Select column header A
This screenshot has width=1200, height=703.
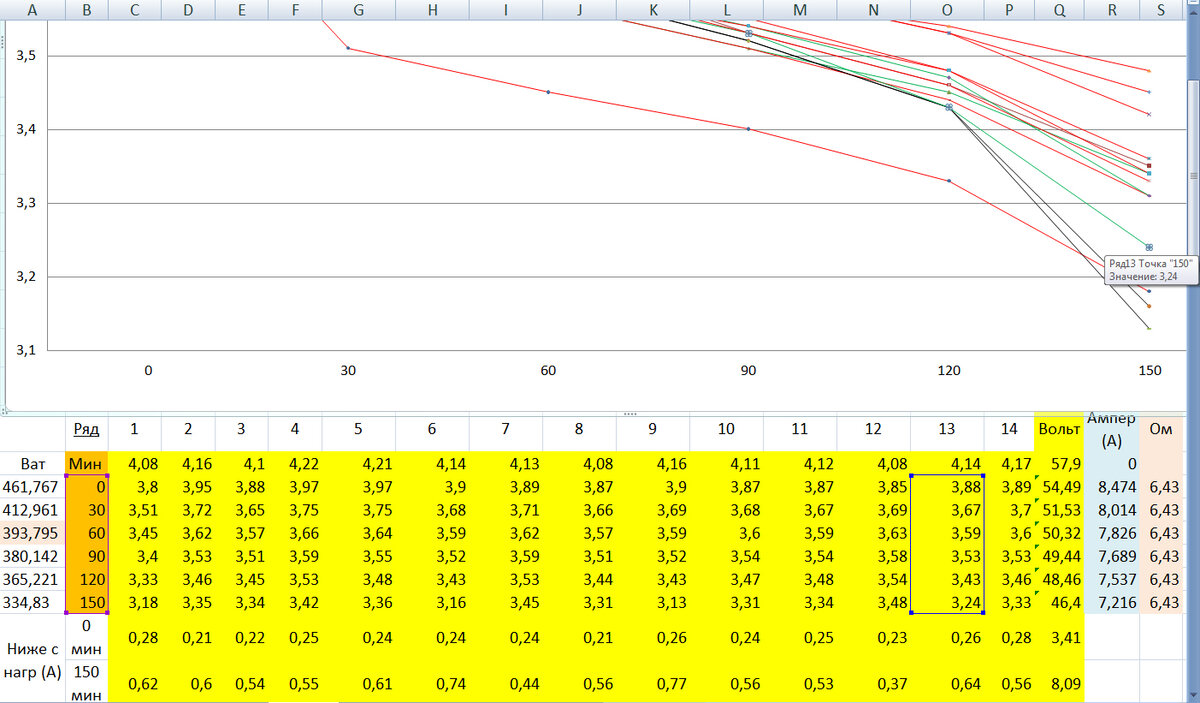pos(32,10)
